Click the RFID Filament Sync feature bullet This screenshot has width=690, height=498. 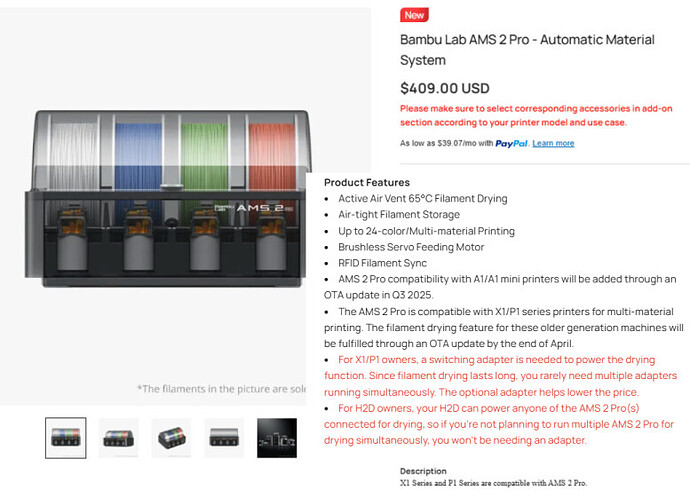(x=382, y=263)
